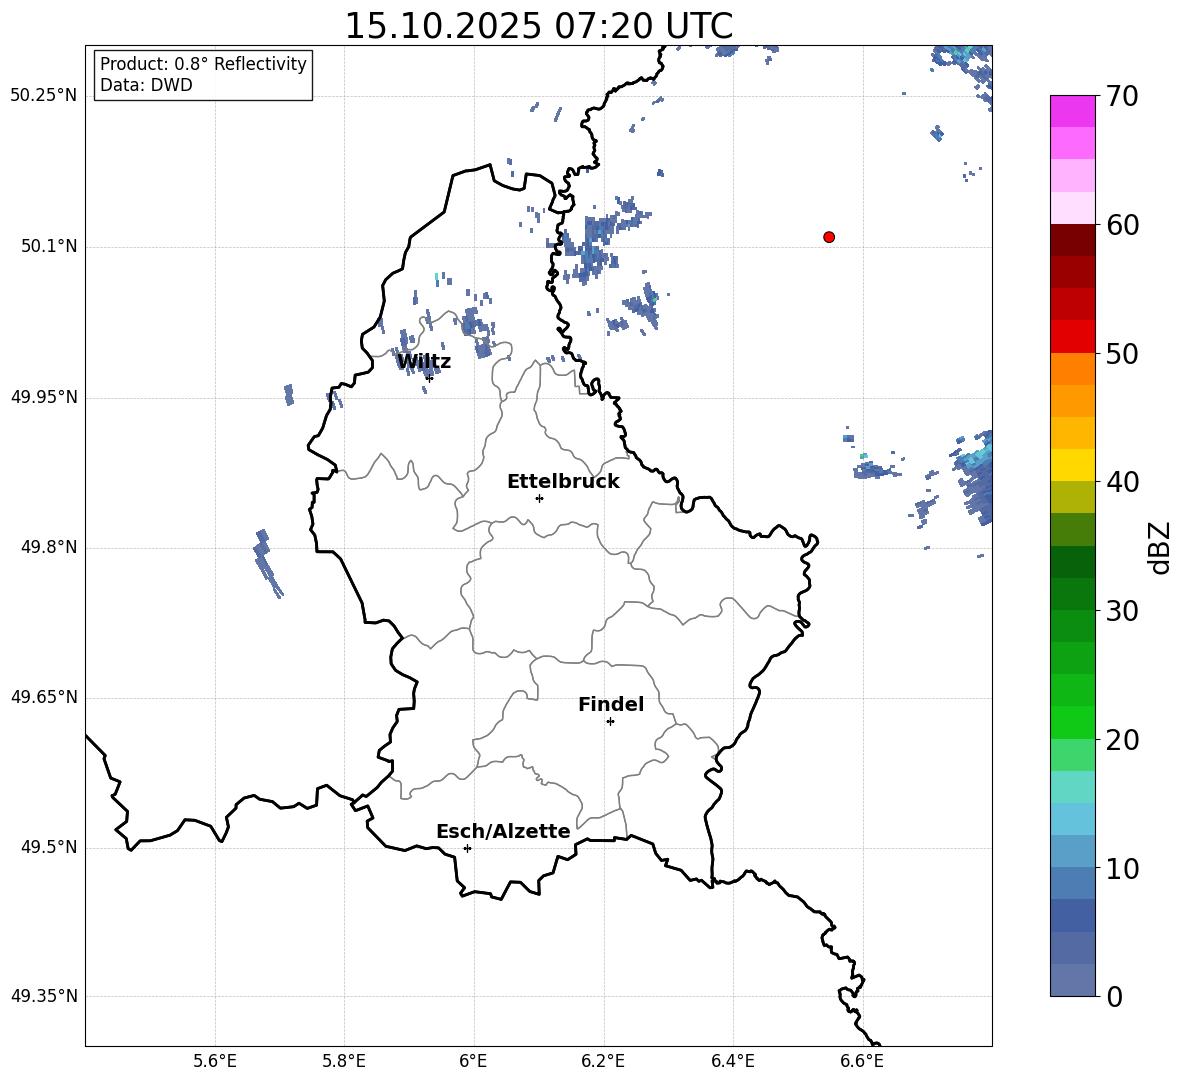Image resolution: width=1184 pixels, height=1081 pixels.
Task: Click the colorbar tick label 40
Action: pyautogui.click(x=1122, y=482)
